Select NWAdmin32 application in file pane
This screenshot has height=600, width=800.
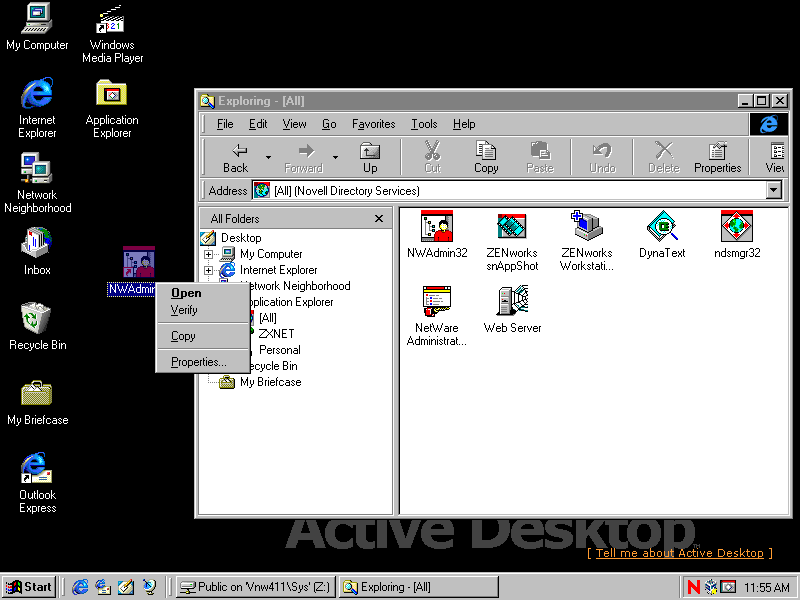(x=437, y=235)
